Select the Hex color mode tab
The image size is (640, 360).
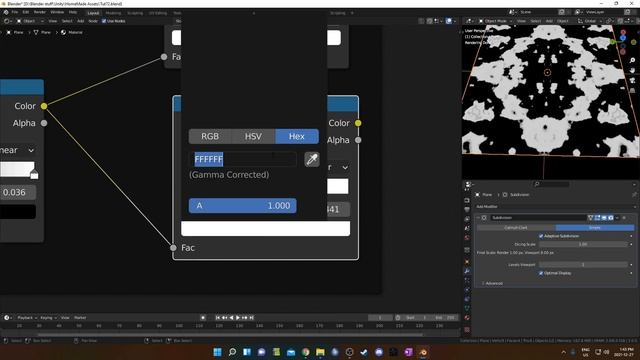(297, 136)
